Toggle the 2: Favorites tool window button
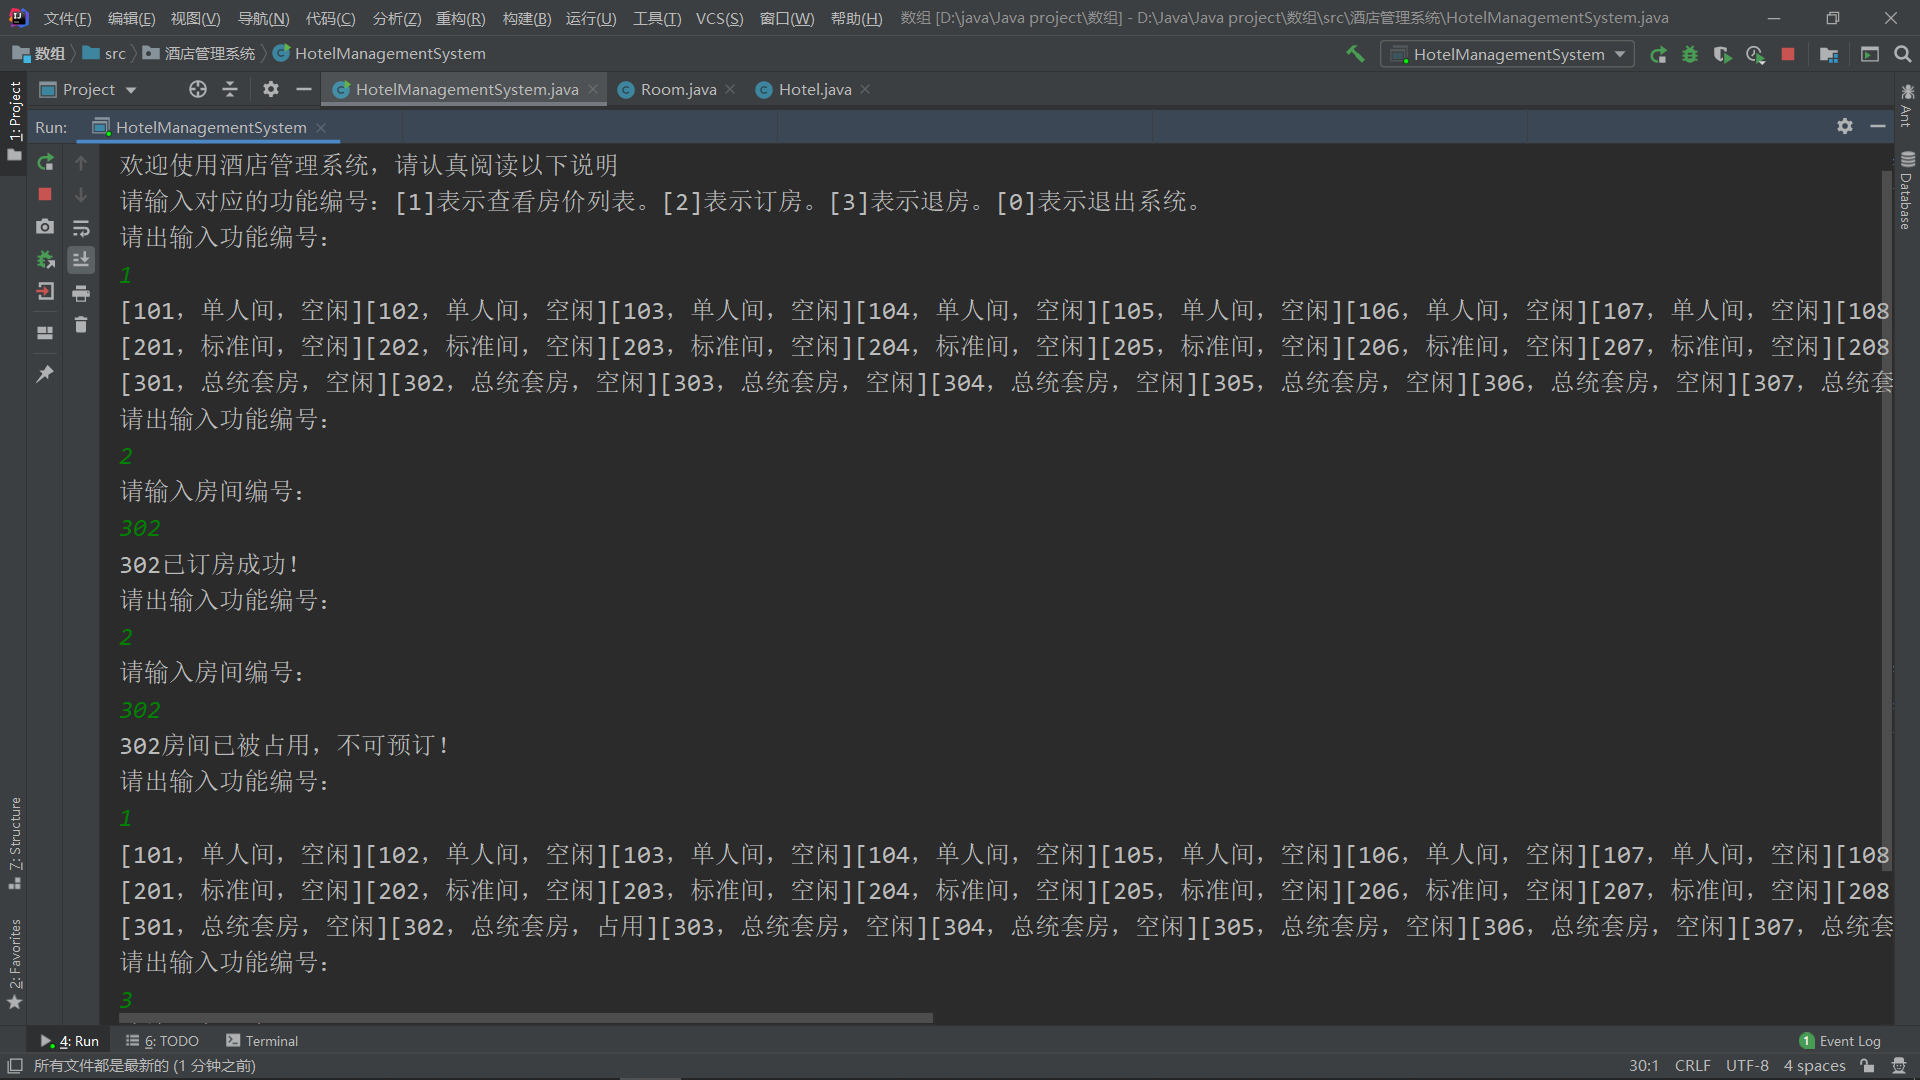Viewport: 1920px width, 1080px height. point(15,964)
